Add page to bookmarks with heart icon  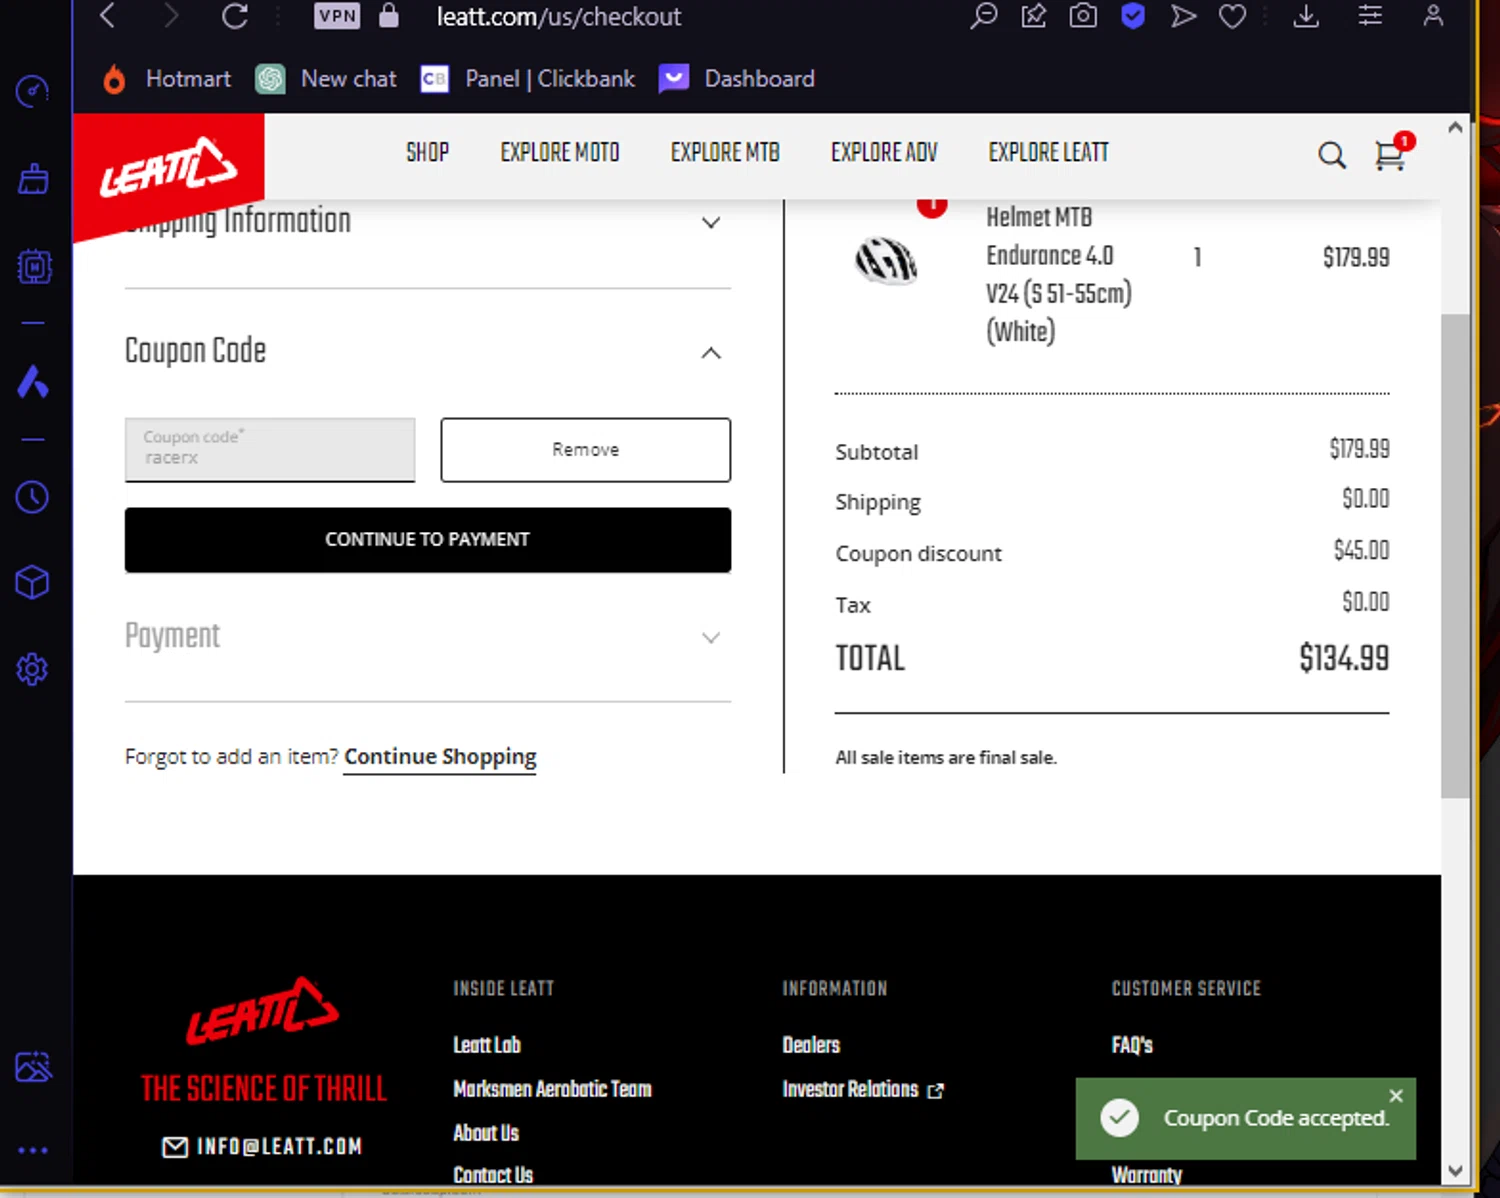[1232, 16]
